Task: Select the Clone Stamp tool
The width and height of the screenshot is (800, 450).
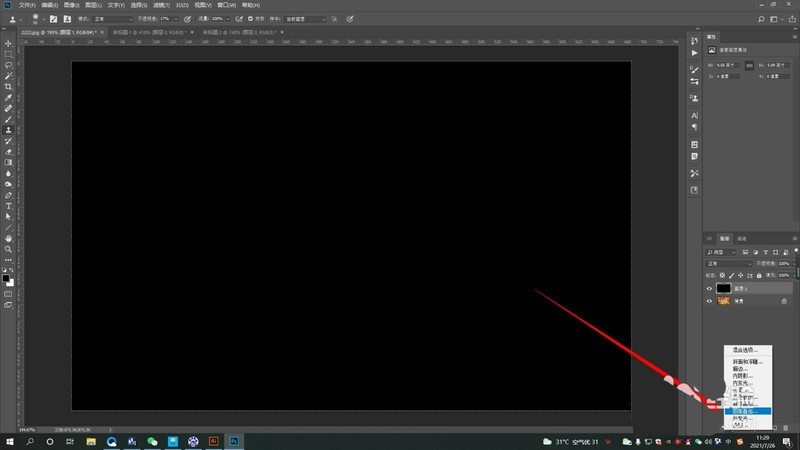Action: [8, 130]
